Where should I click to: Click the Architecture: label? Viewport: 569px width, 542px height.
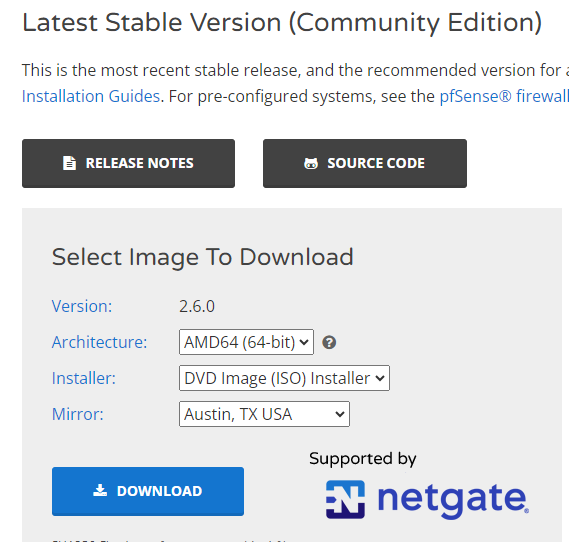point(99,342)
